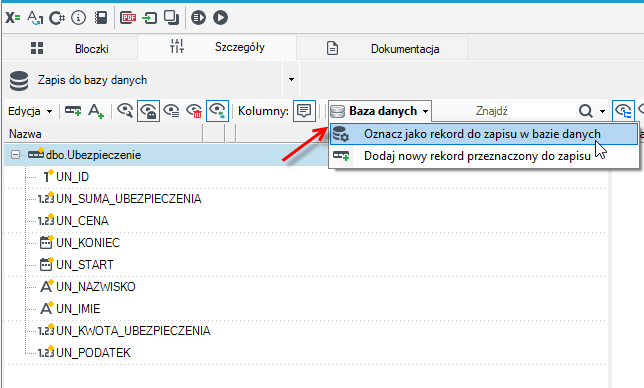Expand the Zapis do bazy danych dropdown arrow
The height and width of the screenshot is (388, 644).
pyautogui.click(x=291, y=79)
